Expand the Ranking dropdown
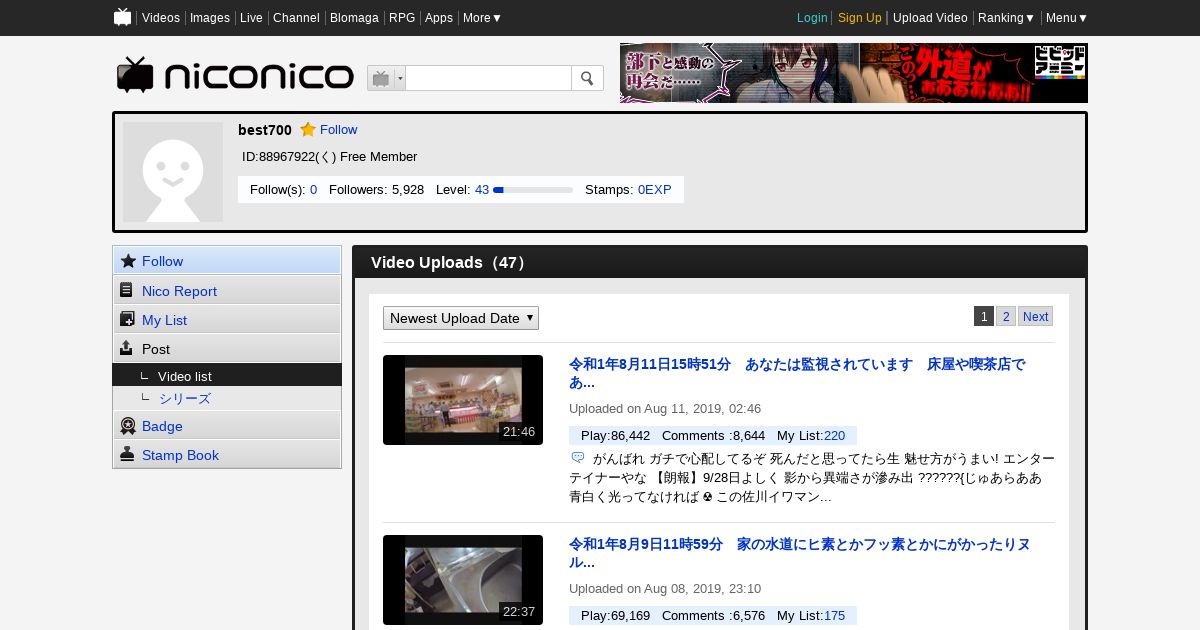Image resolution: width=1200 pixels, height=630 pixels. click(1006, 18)
